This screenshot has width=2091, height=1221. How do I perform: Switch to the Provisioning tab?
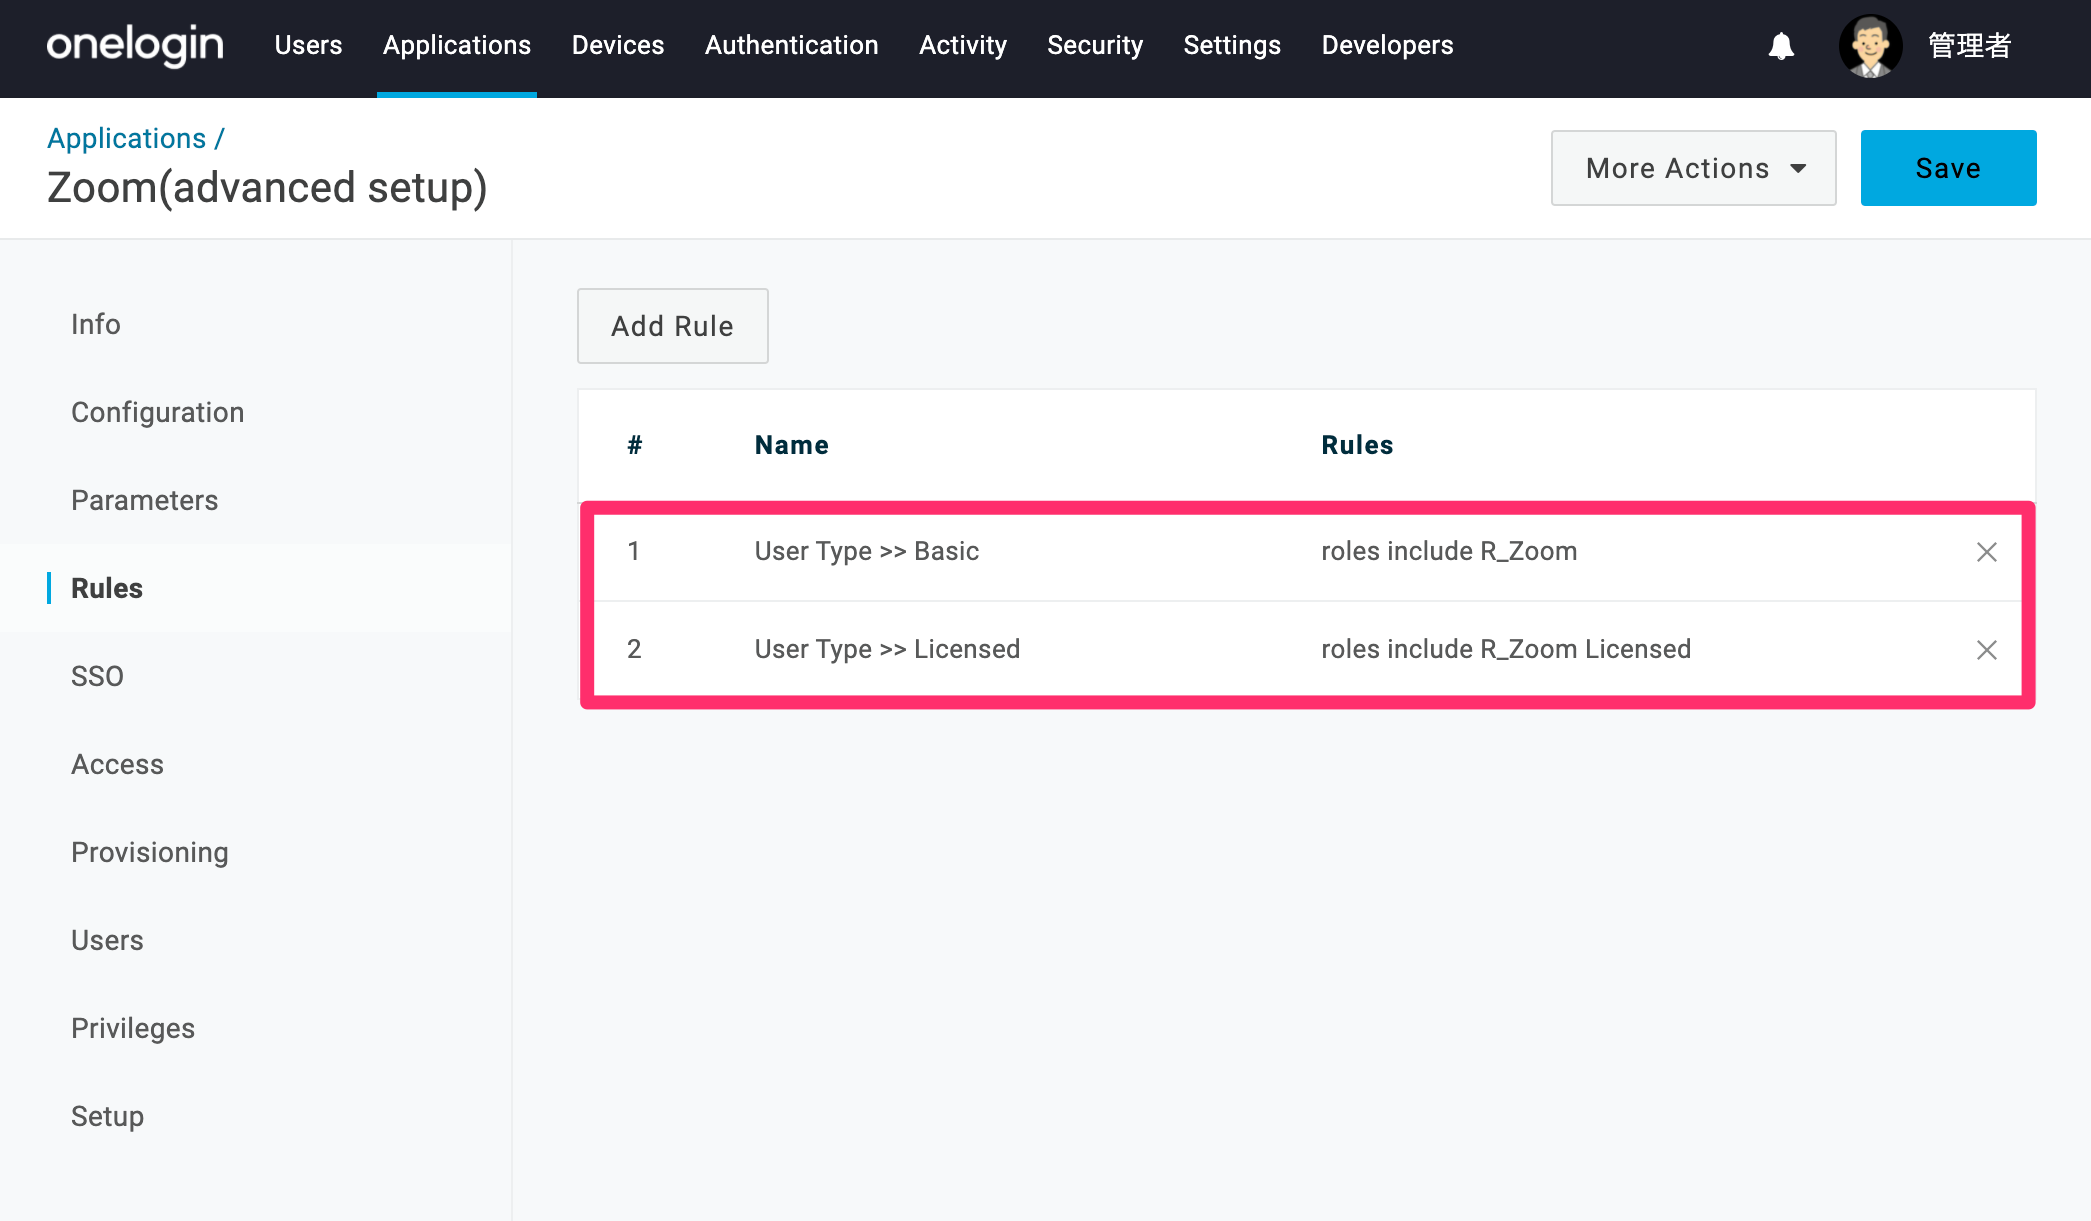click(x=150, y=852)
